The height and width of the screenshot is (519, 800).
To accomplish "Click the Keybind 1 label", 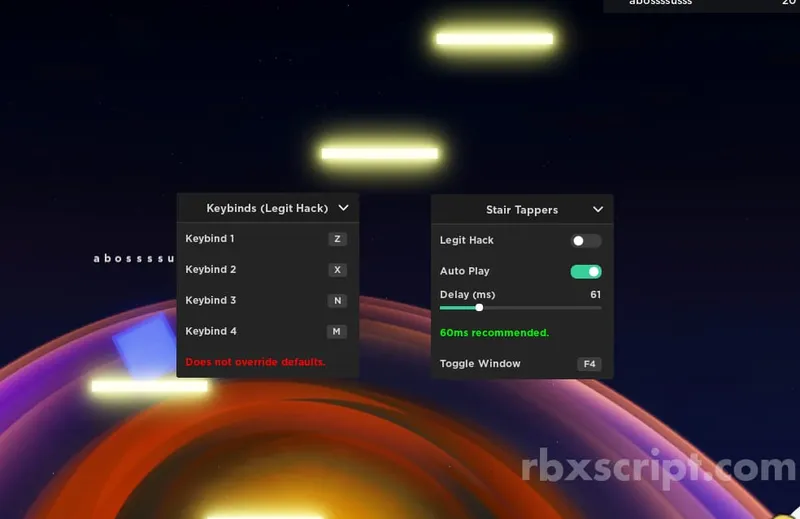I will tap(210, 238).
